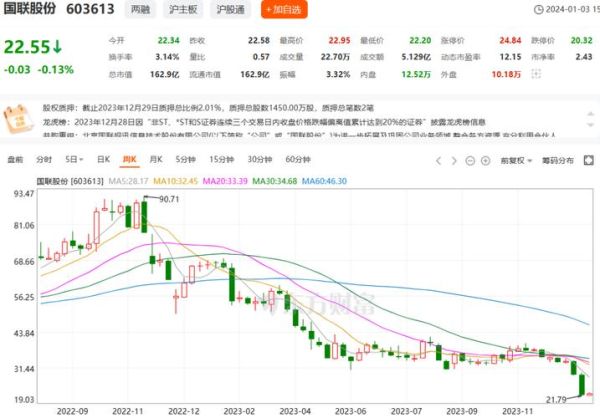
Task: Click the 最低价 value 22.20
Action: [x=420, y=40]
